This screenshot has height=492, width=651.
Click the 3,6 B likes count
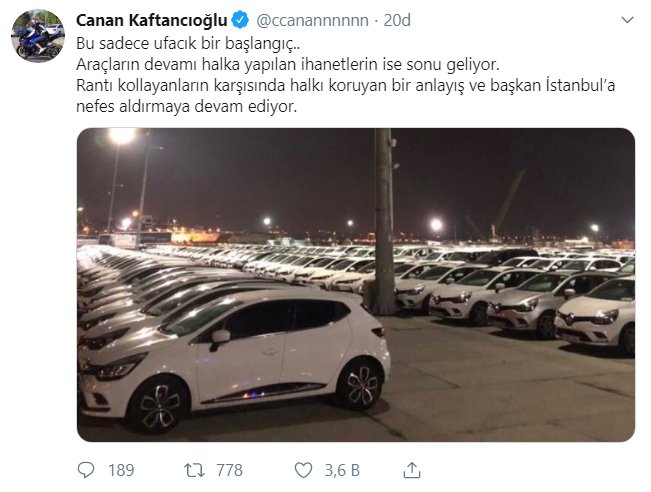[342, 470]
